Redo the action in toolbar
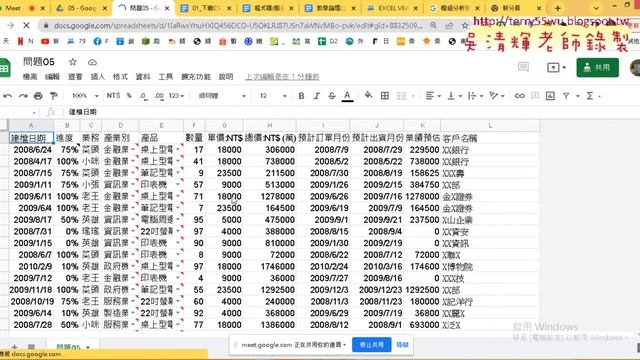The width and height of the screenshot is (640, 360). [23, 96]
